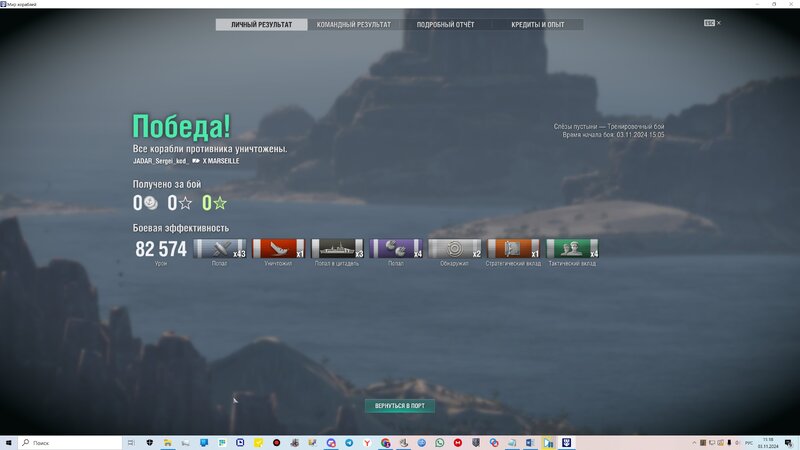This screenshot has width=800, height=450.
Task: Click the credits coin icon
Action: point(151,203)
